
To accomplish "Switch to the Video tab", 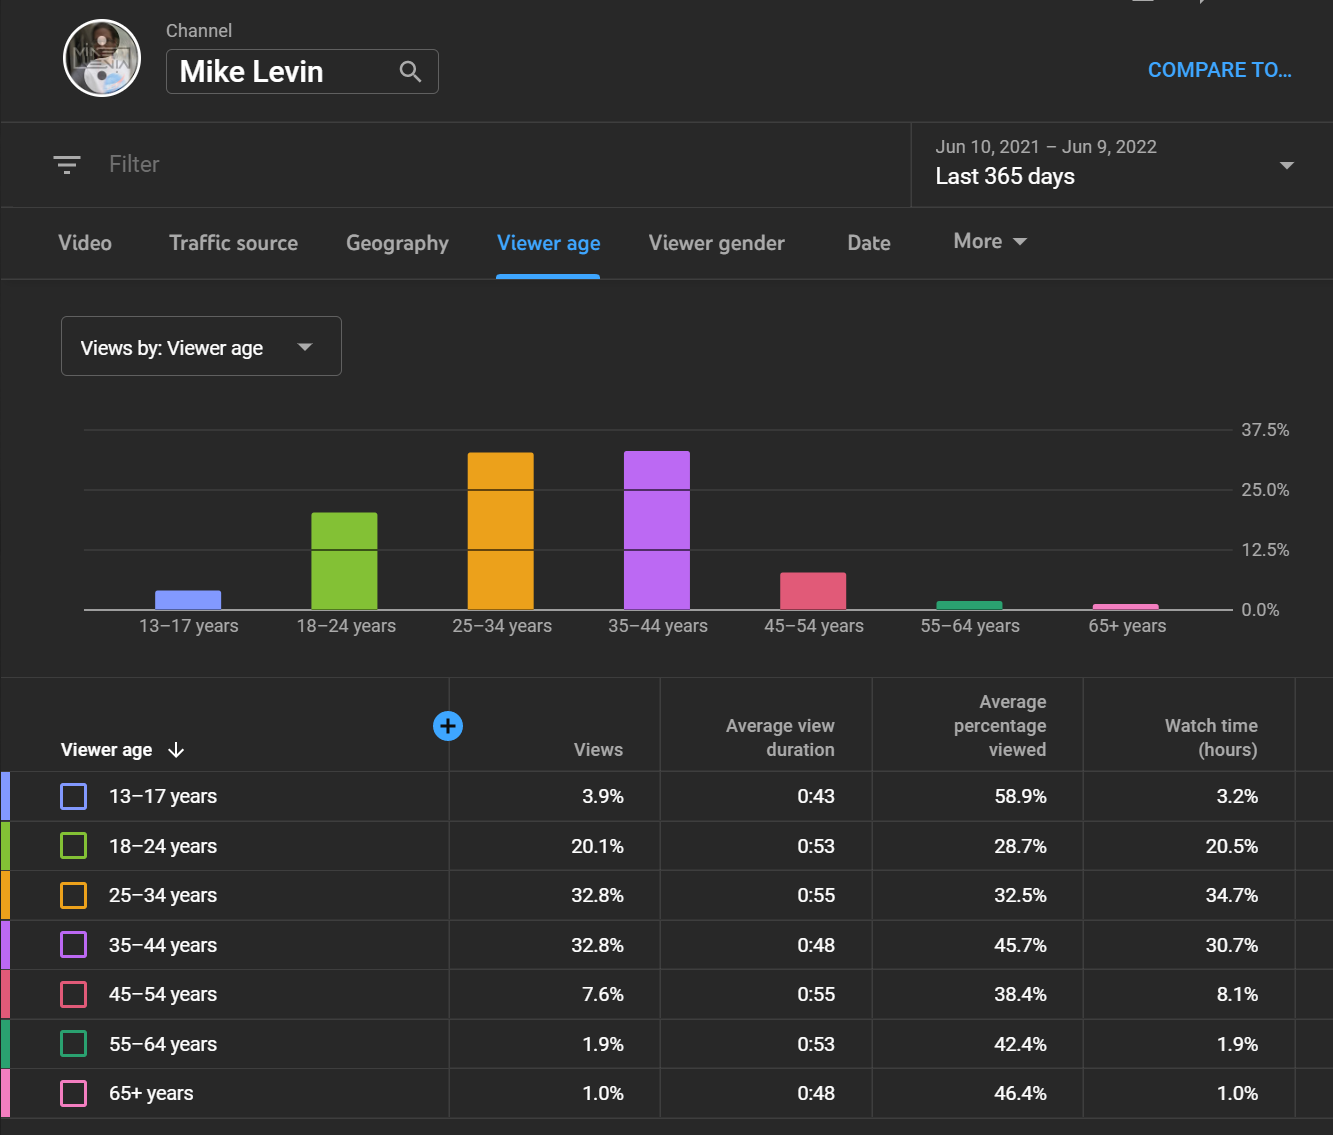I will click(85, 243).
